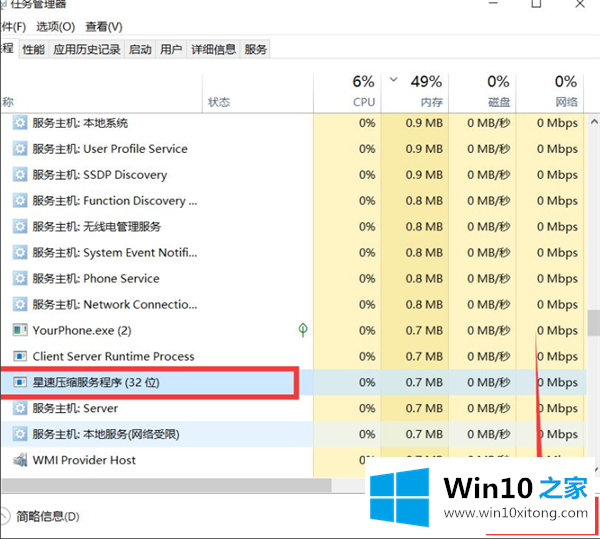600x539 pixels.
Task: Click the YourPhone.exe process icon
Action: pyautogui.click(x=19, y=331)
